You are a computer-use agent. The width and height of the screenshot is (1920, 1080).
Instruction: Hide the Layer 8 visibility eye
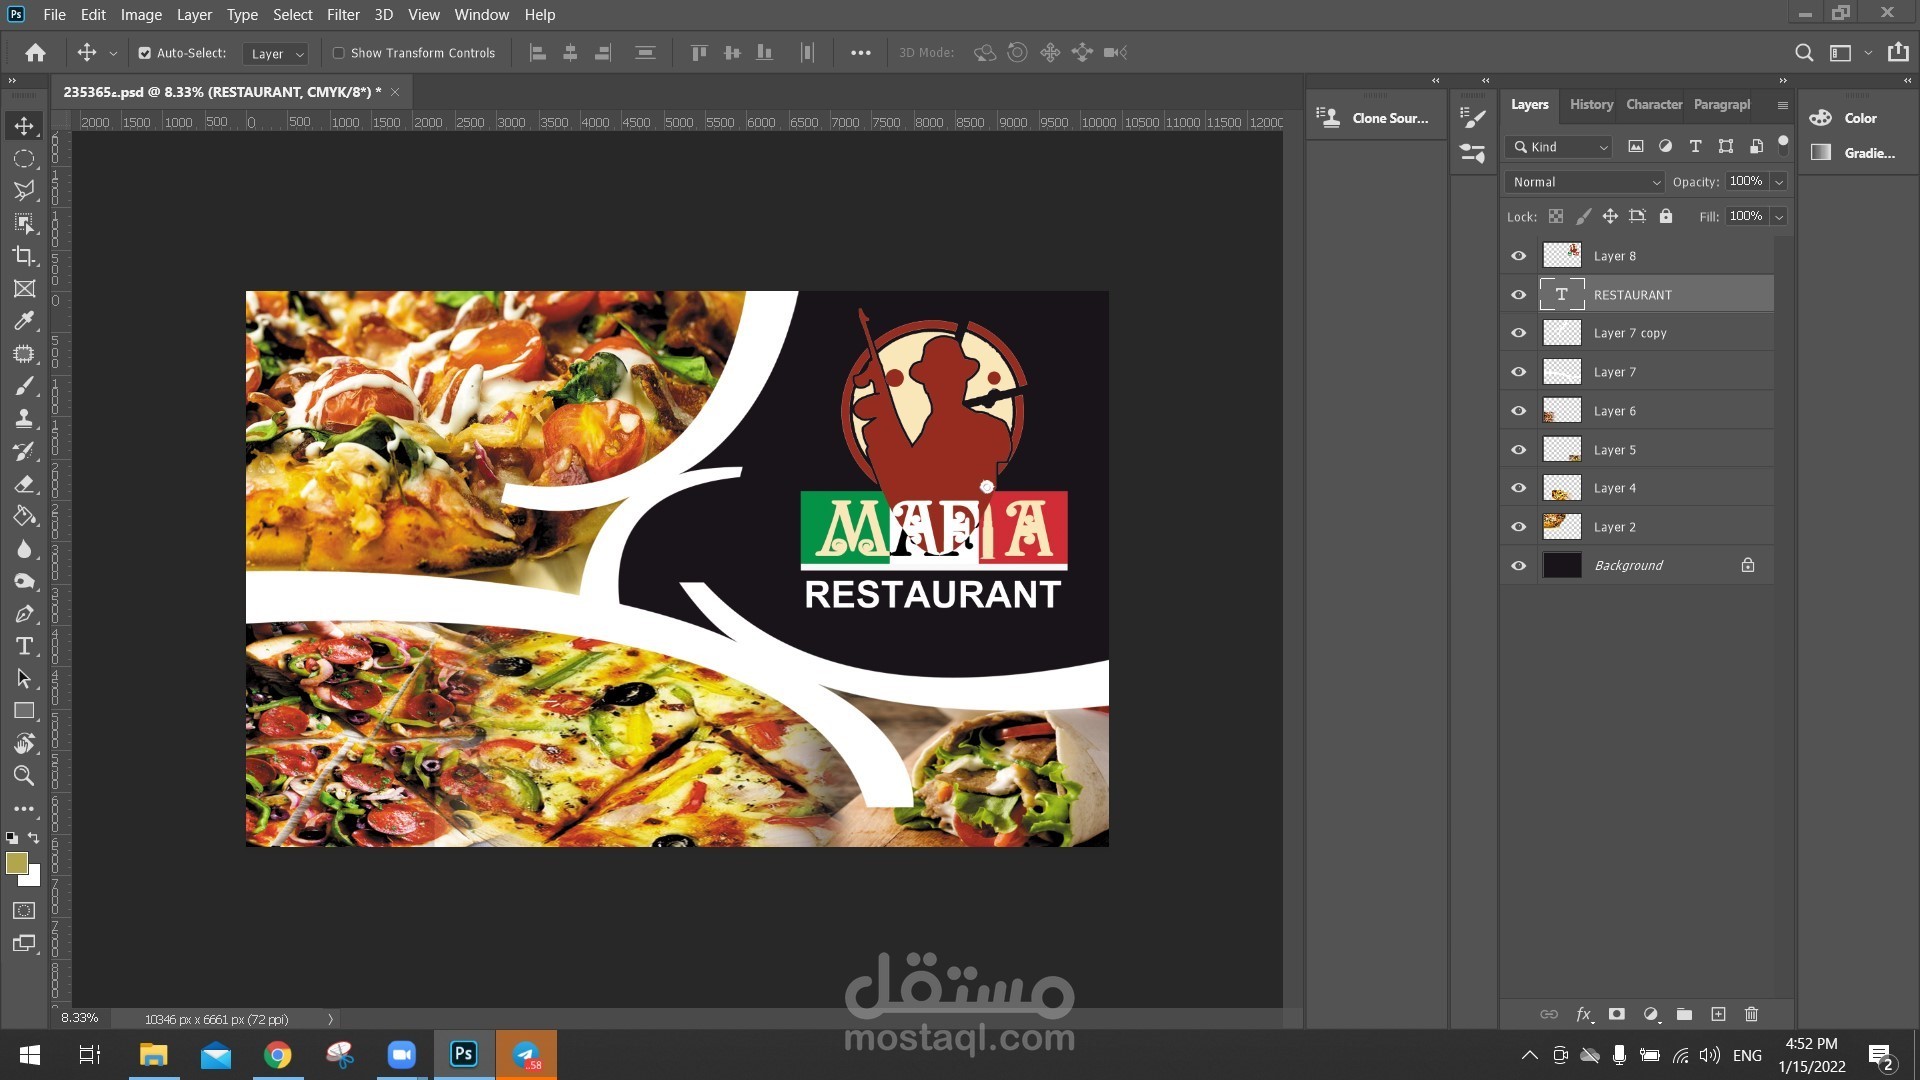pos(1518,256)
